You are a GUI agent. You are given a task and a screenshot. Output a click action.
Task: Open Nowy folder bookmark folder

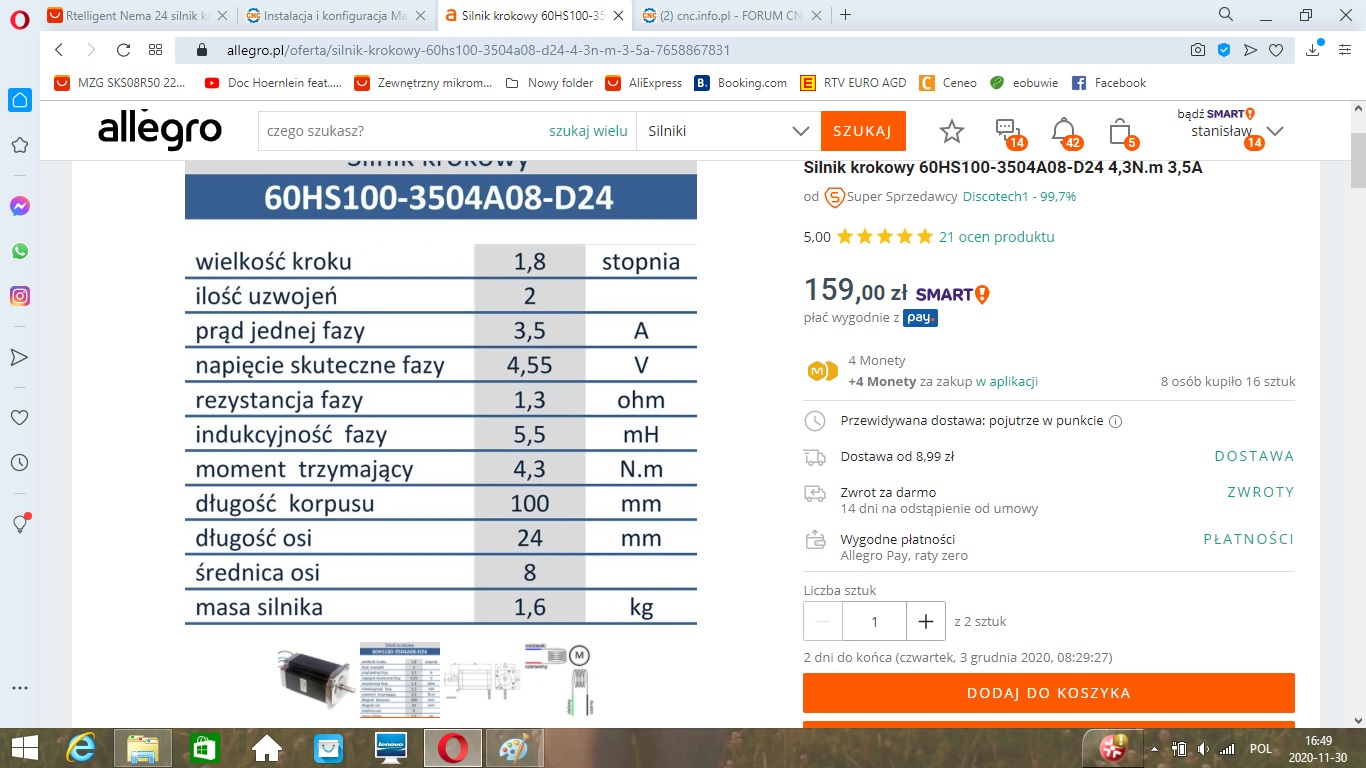[550, 83]
